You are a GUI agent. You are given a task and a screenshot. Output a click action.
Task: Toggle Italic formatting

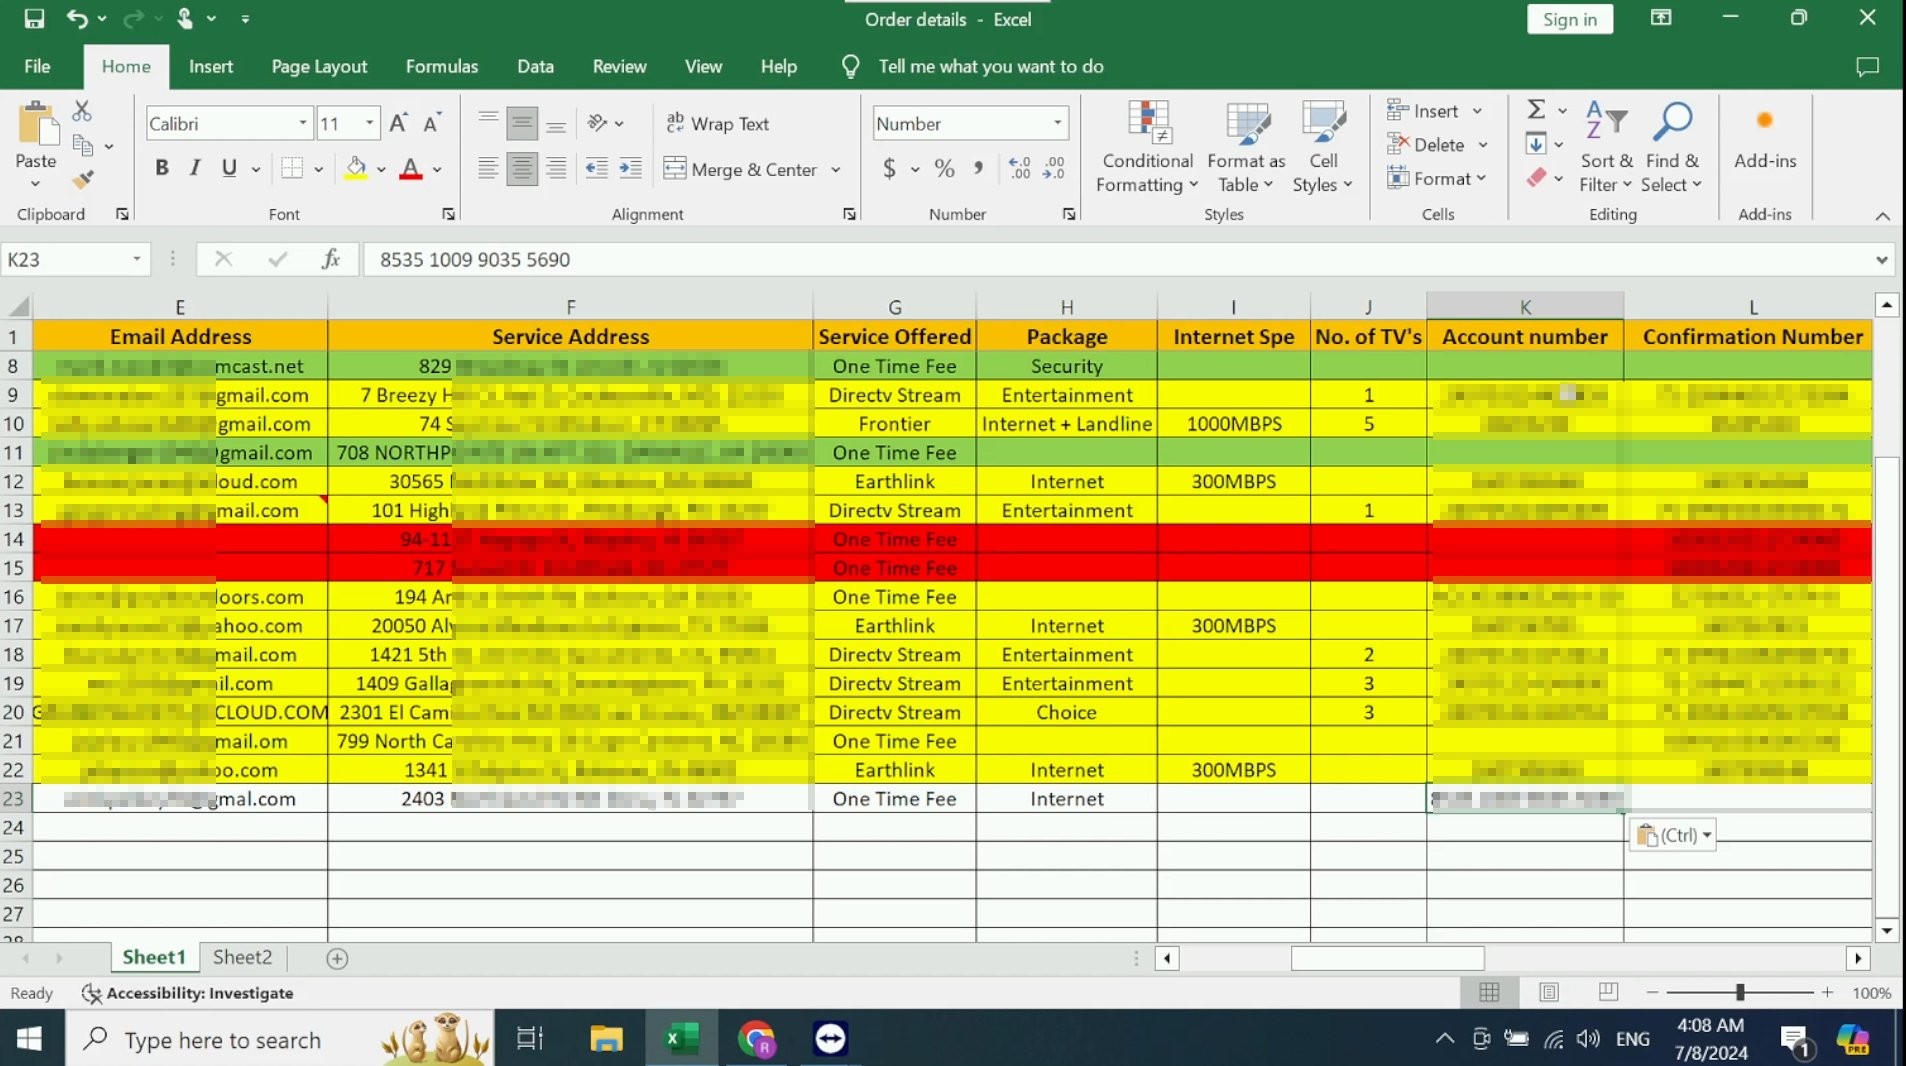(x=196, y=168)
